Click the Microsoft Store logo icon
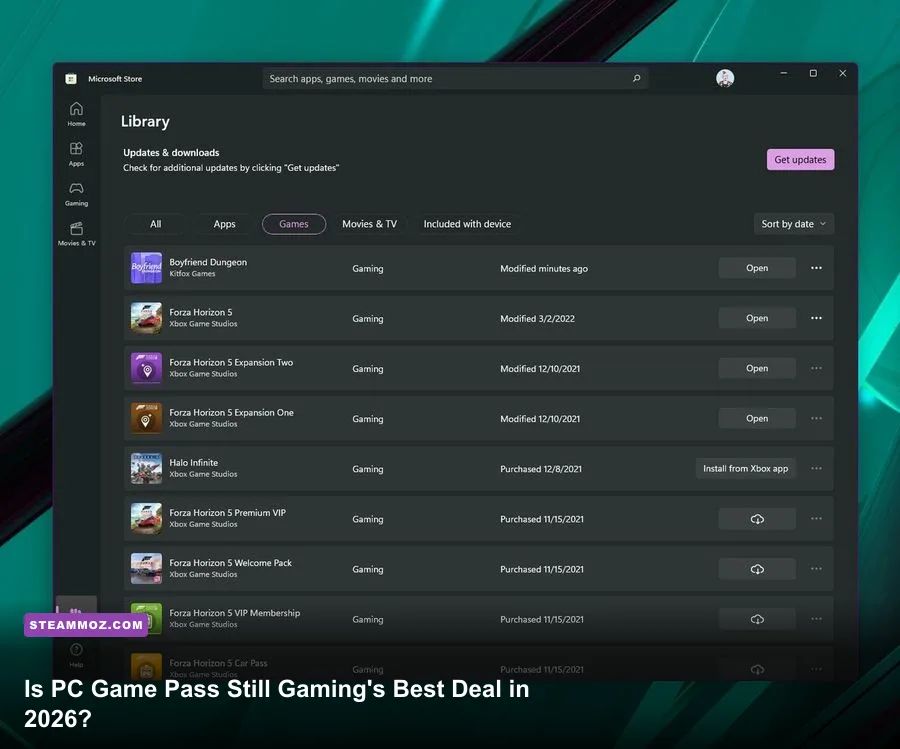900x749 pixels. pos(71,79)
